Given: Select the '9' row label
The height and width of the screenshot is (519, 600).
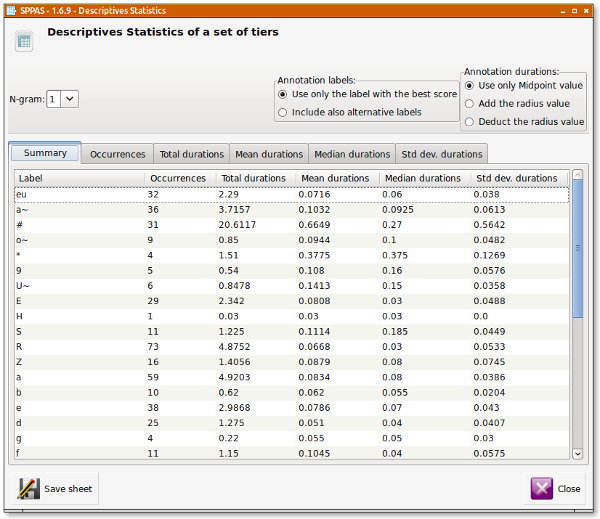Looking at the screenshot, I should 19,271.
